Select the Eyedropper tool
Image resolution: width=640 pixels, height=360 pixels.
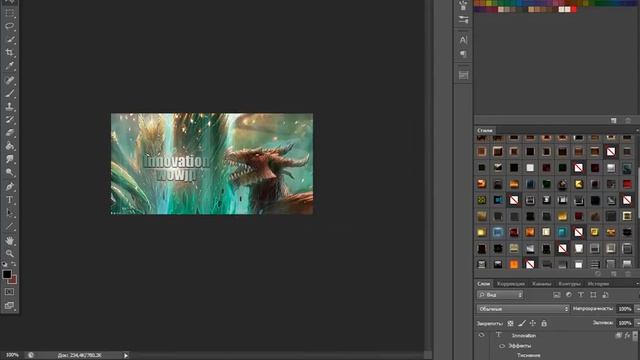[9, 65]
